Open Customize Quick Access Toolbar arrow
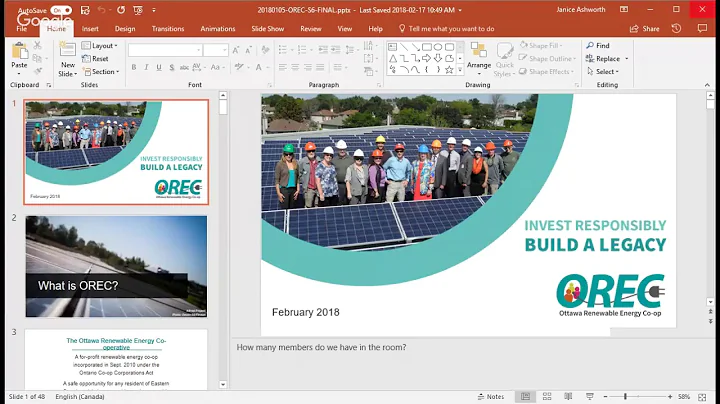 tap(154, 10)
